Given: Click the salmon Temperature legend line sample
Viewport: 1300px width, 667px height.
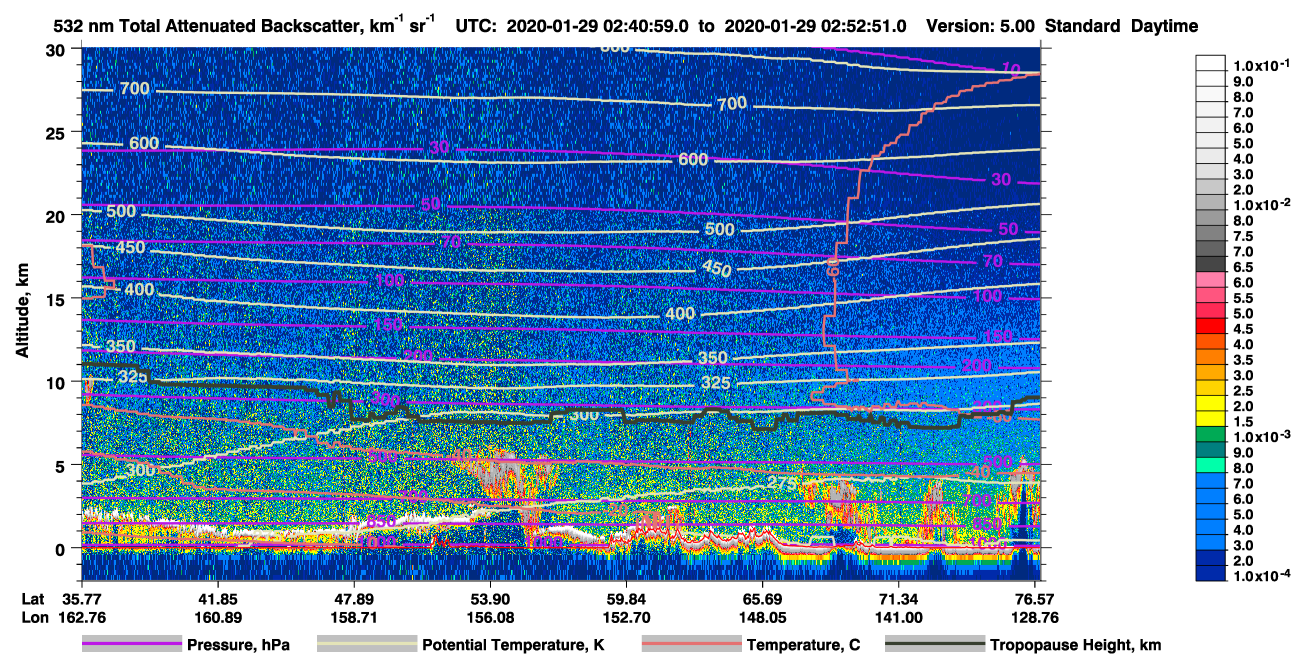Looking at the screenshot, I should (690, 645).
